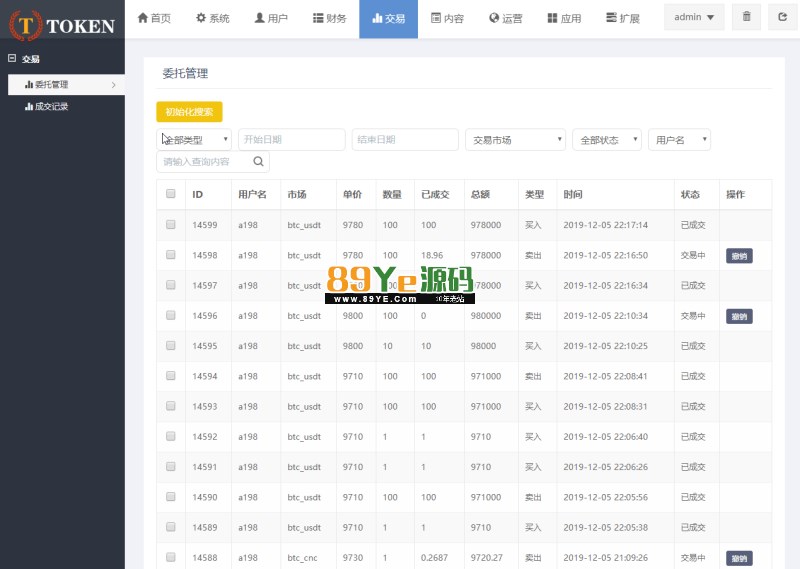The height and width of the screenshot is (569, 800).
Task: Click the time 2019-12-05 21:09:26
Action: [606, 558]
